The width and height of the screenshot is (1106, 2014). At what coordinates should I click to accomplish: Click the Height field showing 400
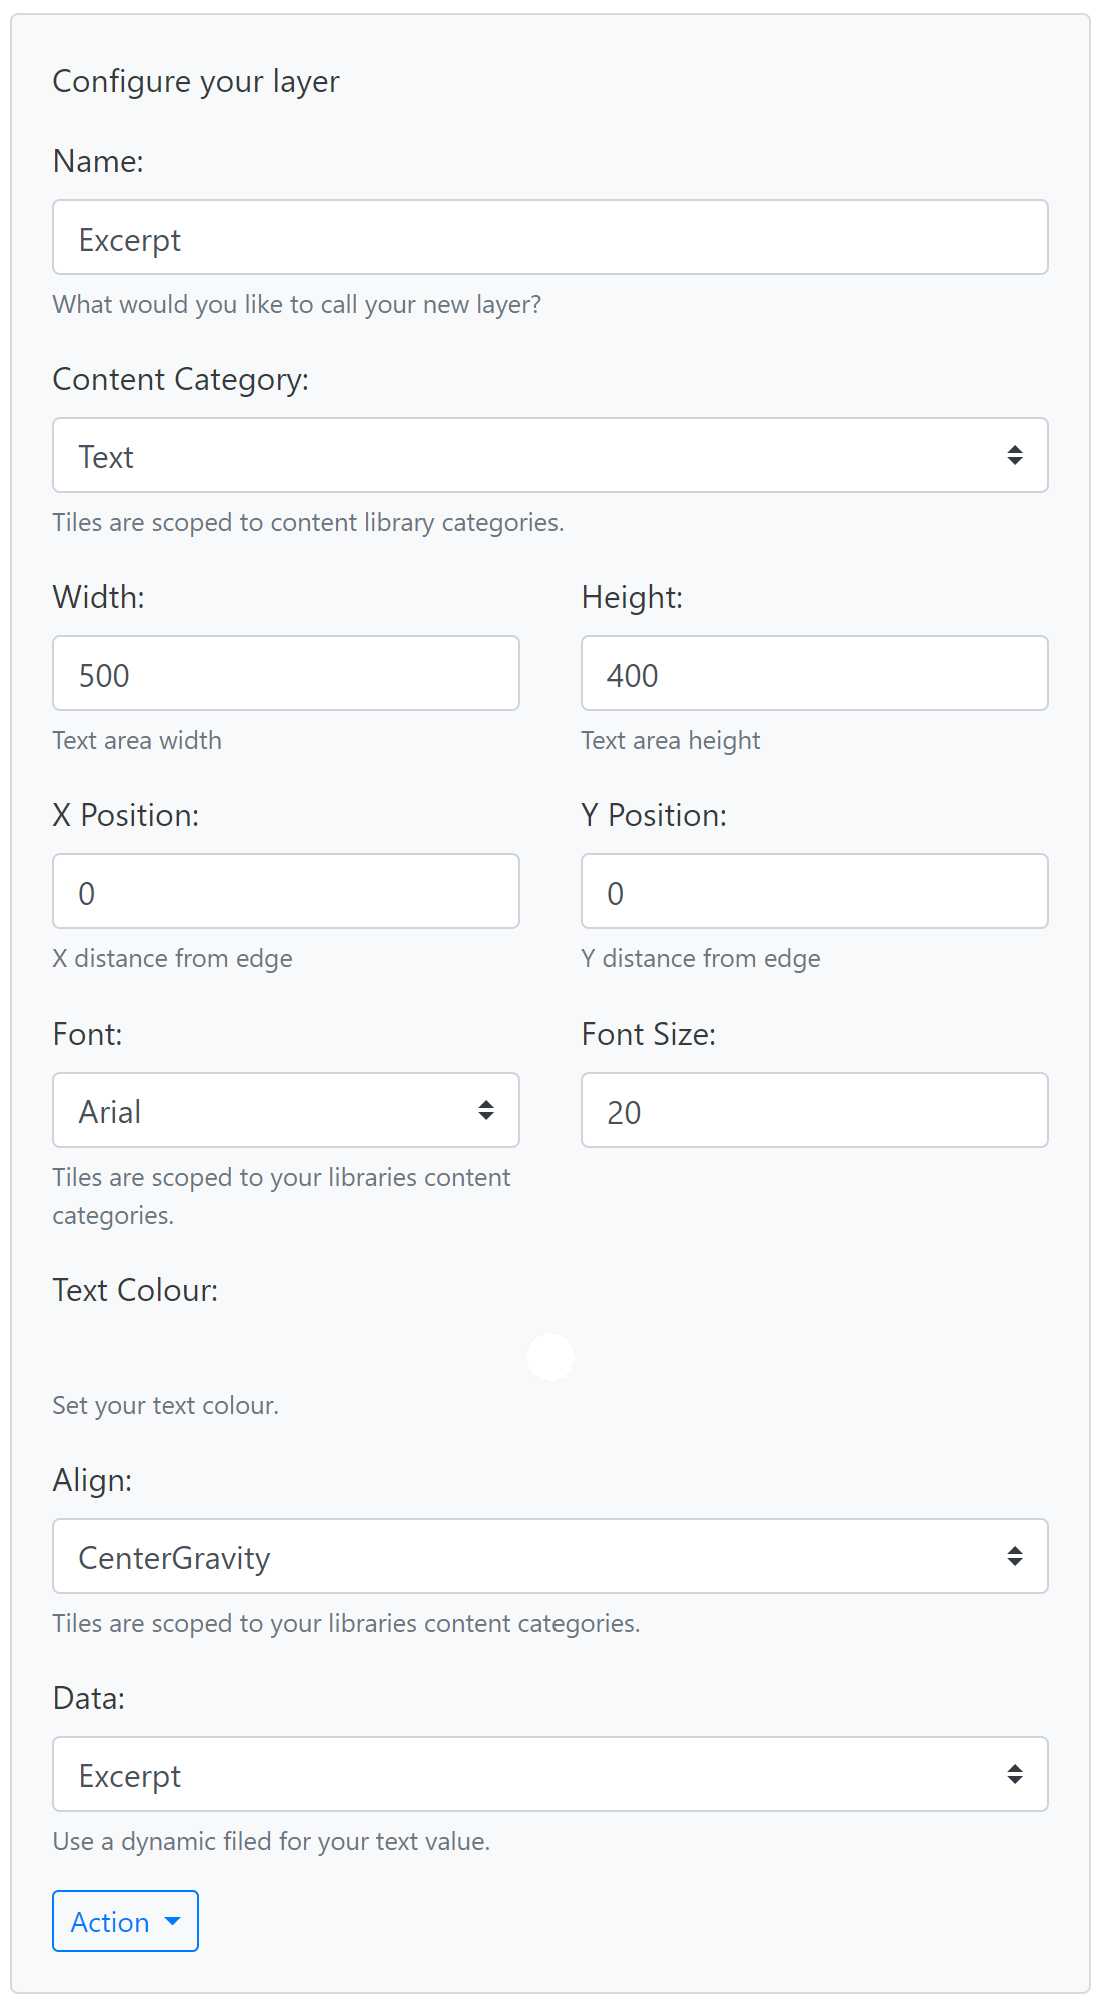pyautogui.click(x=814, y=674)
